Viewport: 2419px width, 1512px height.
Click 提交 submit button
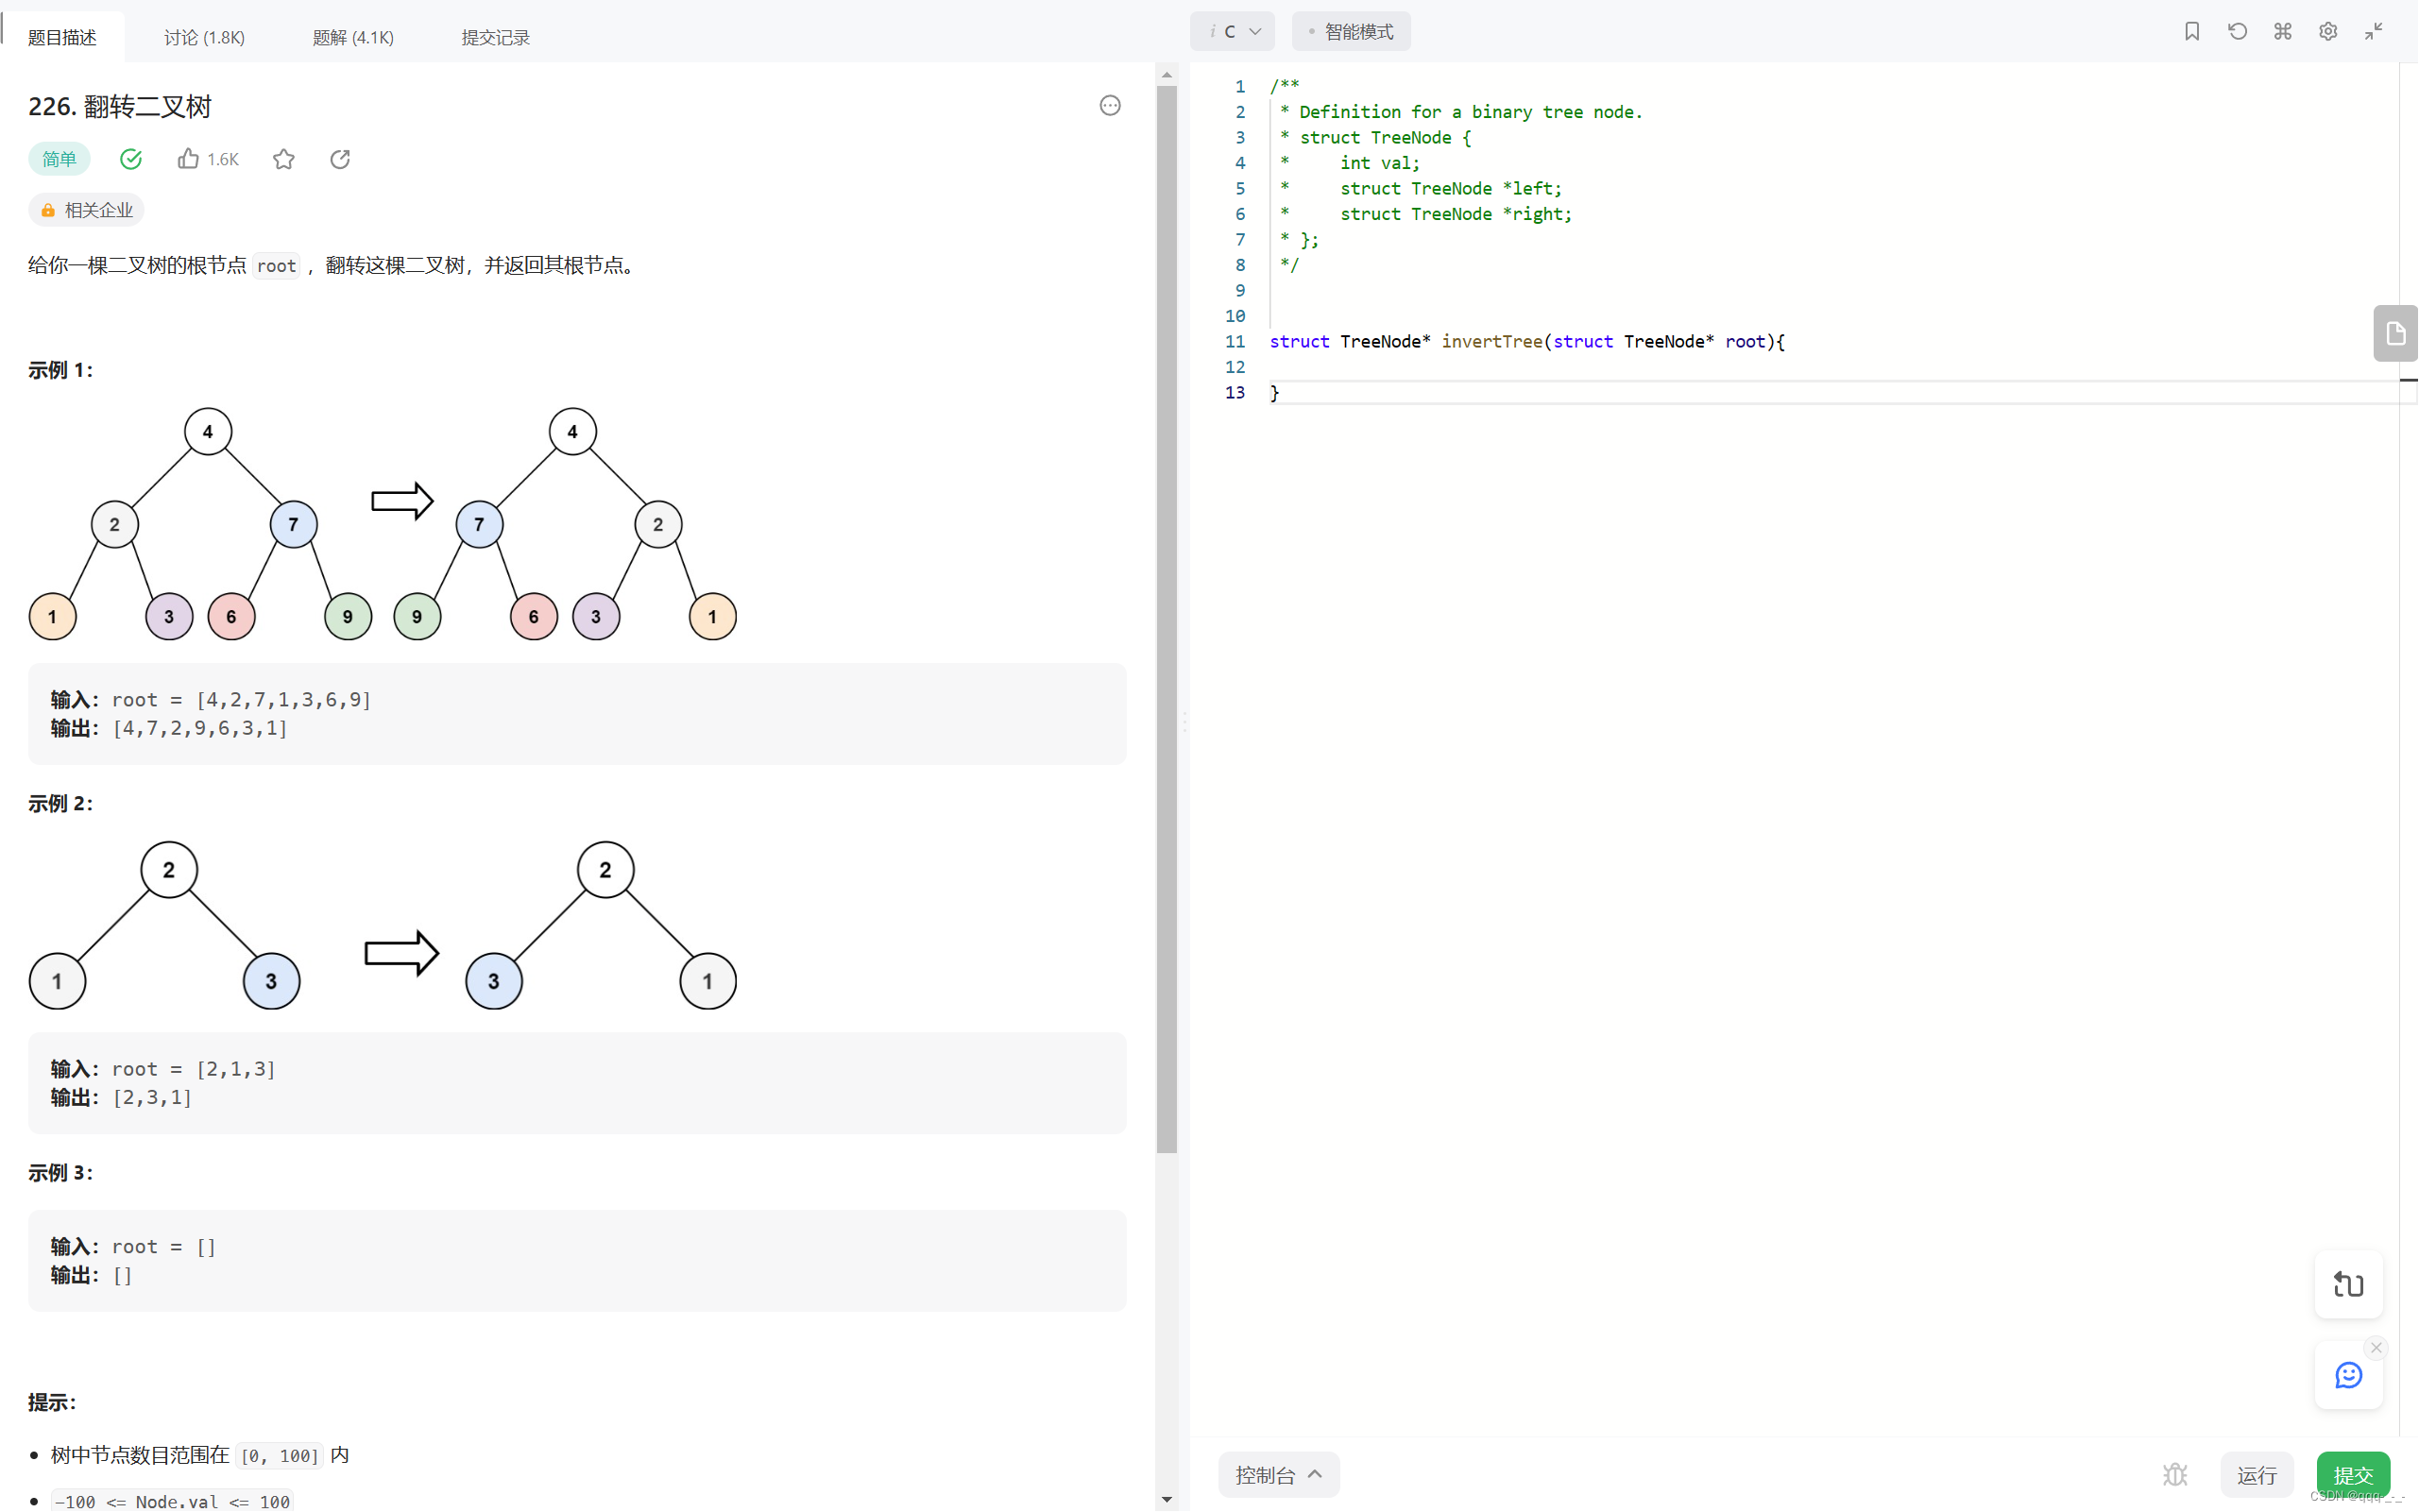coord(2353,1473)
